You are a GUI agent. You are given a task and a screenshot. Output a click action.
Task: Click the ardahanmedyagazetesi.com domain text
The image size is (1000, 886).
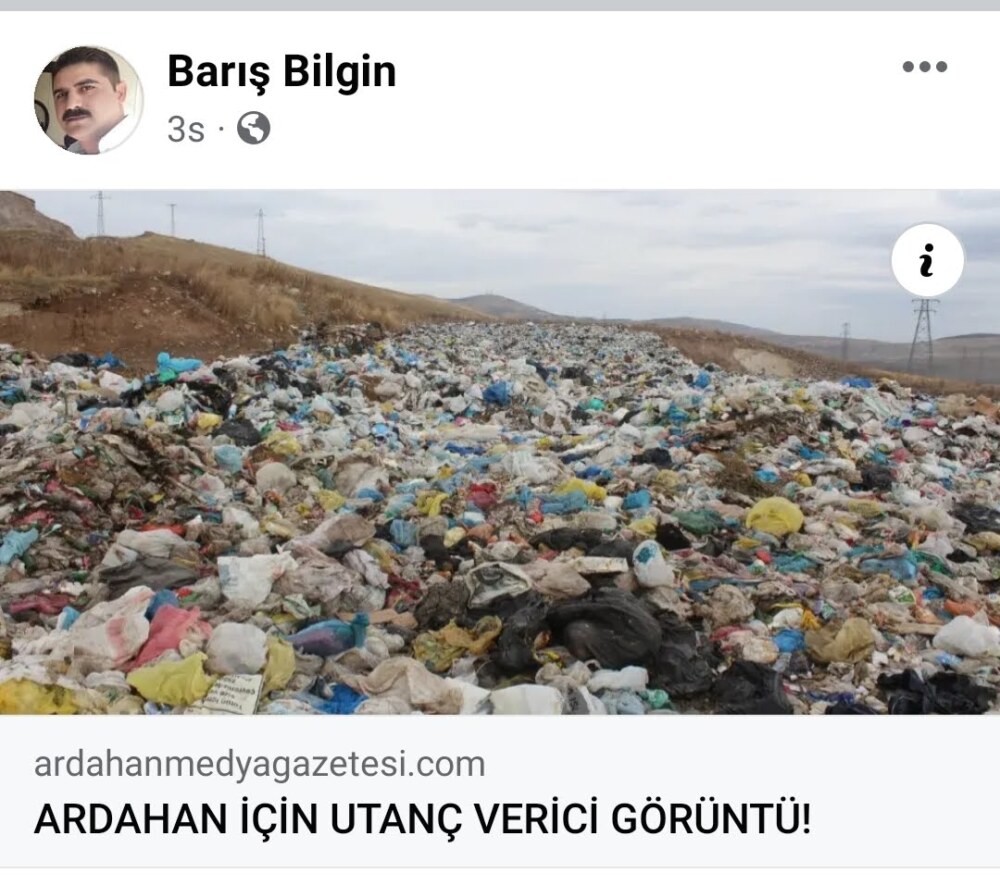tap(260, 764)
